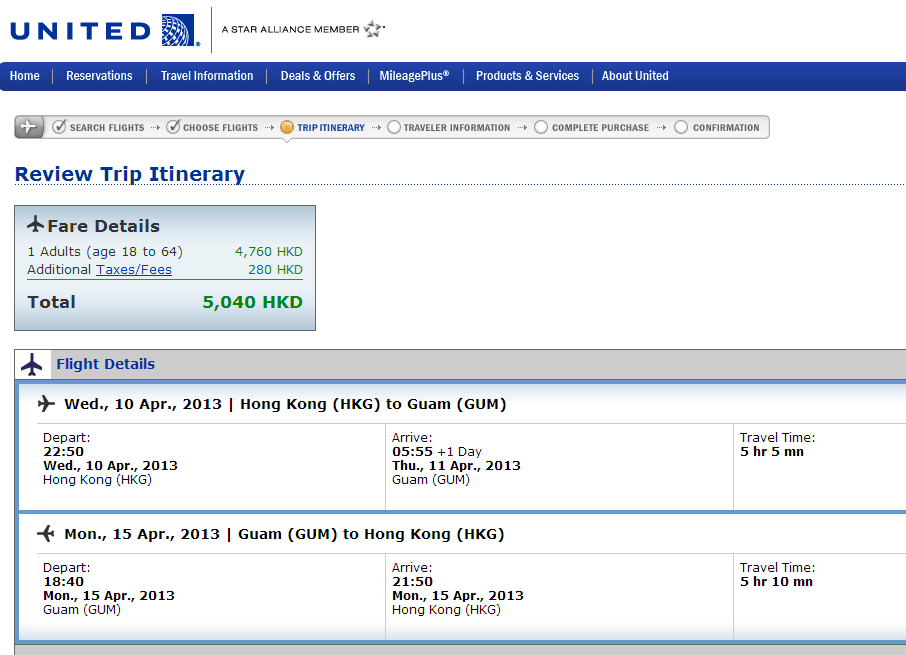Select the Confirmation step circle
This screenshot has width=906, height=655.
click(x=681, y=127)
